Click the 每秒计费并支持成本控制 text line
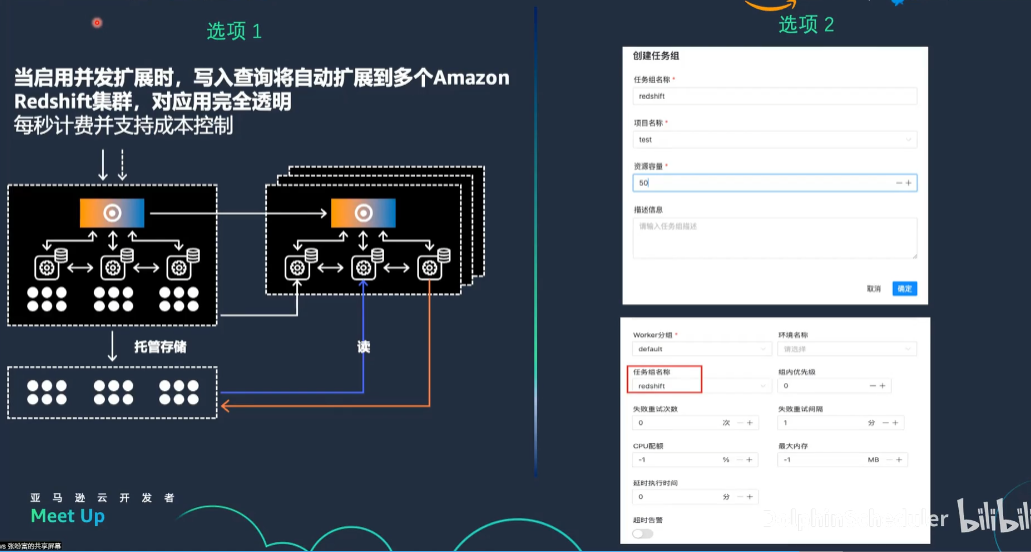 pos(124,126)
